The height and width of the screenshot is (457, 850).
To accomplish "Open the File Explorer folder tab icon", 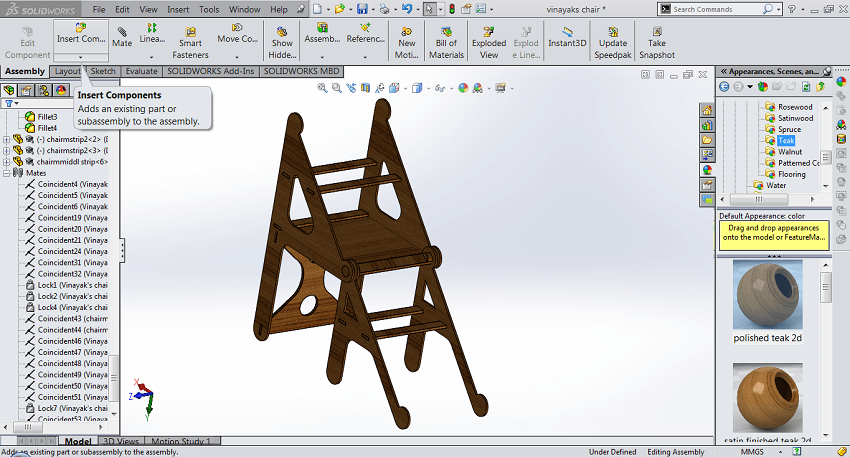I will (x=707, y=140).
